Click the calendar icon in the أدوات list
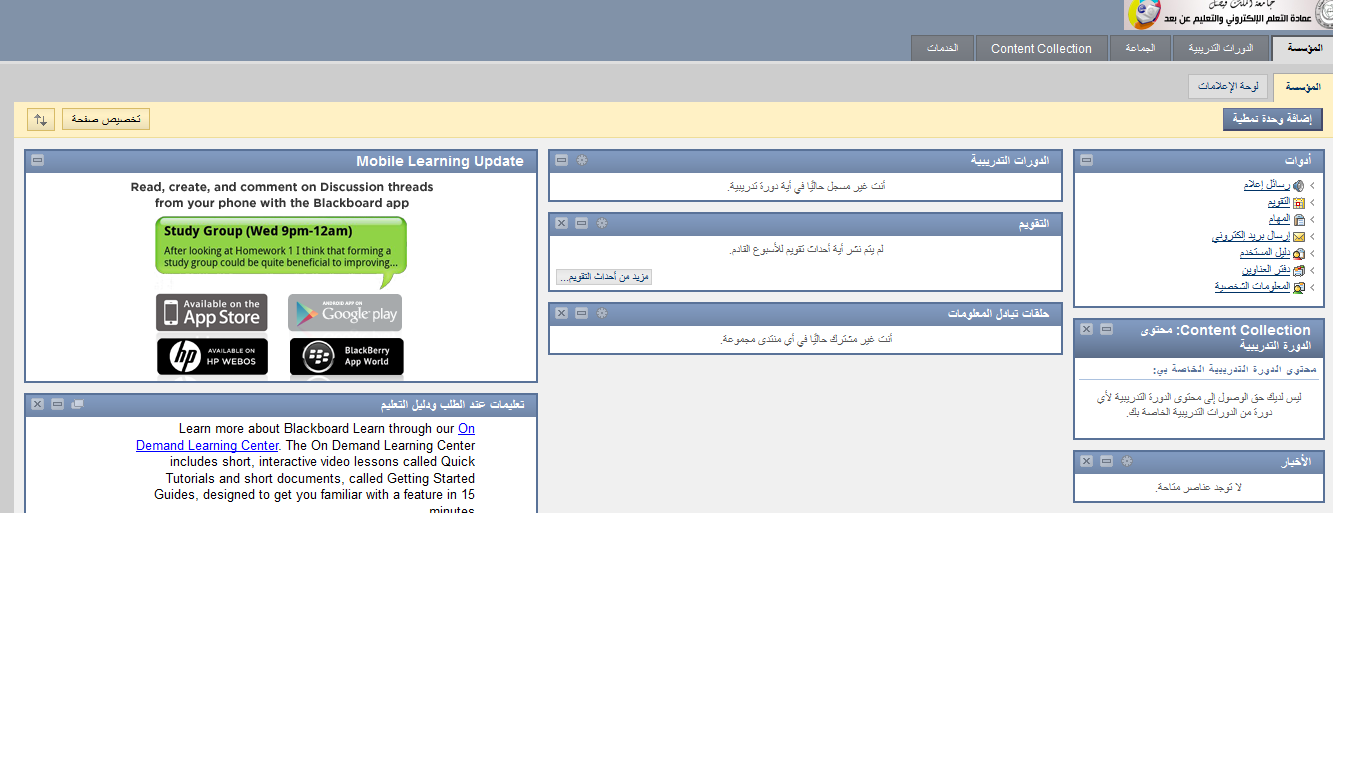 [x=1299, y=203]
